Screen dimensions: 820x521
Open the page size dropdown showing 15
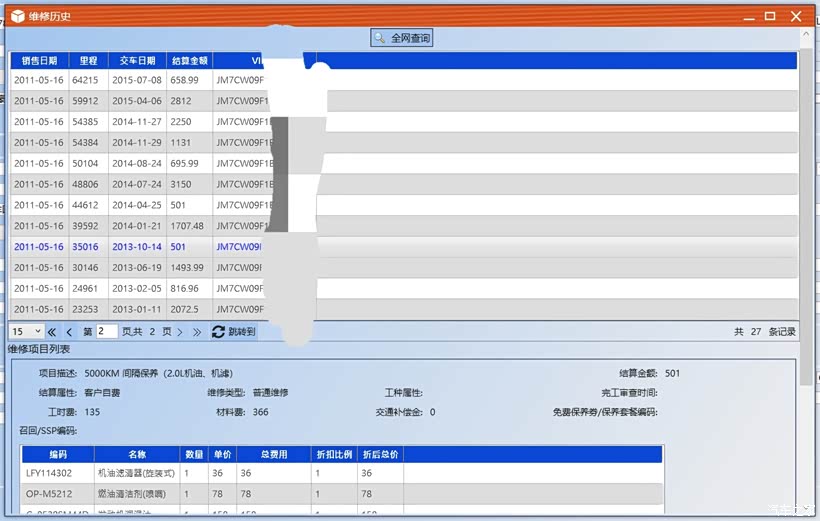[x=26, y=331]
